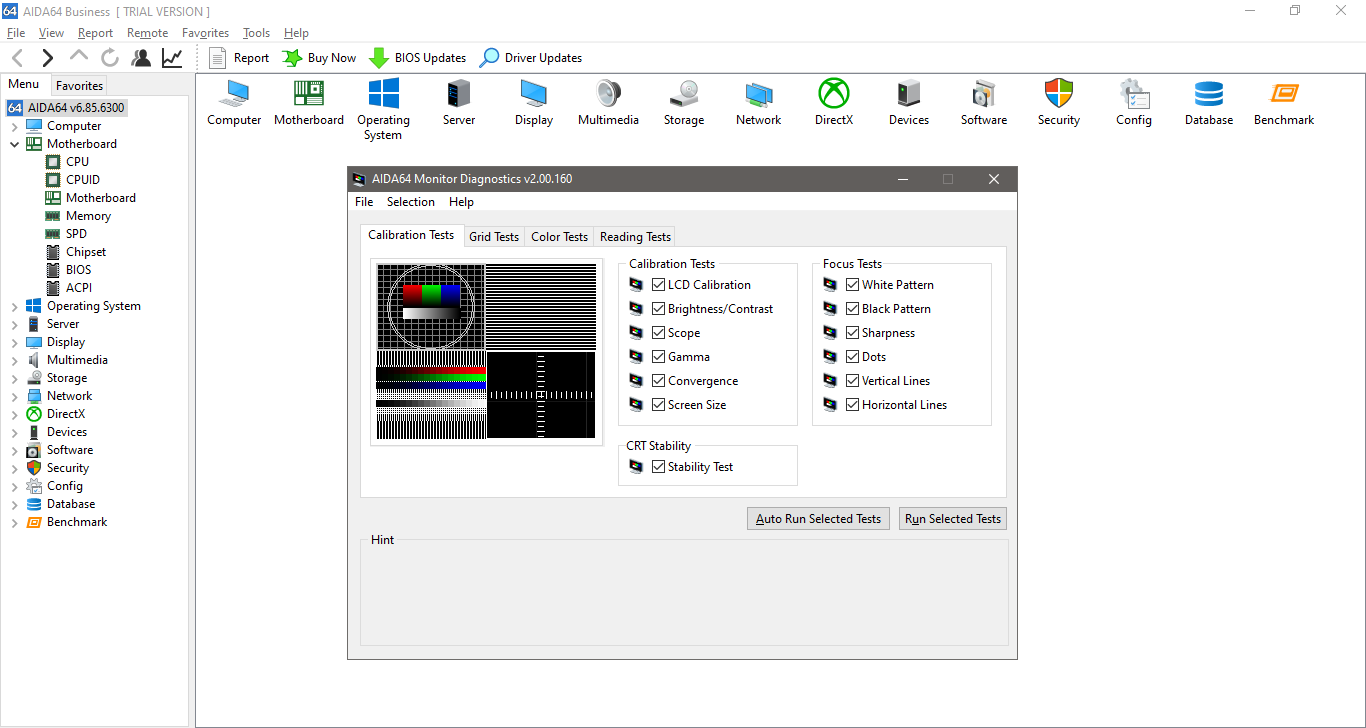This screenshot has height=728, width=1366.
Task: Open the Selection menu in Monitor Diagnostics
Action: point(411,202)
